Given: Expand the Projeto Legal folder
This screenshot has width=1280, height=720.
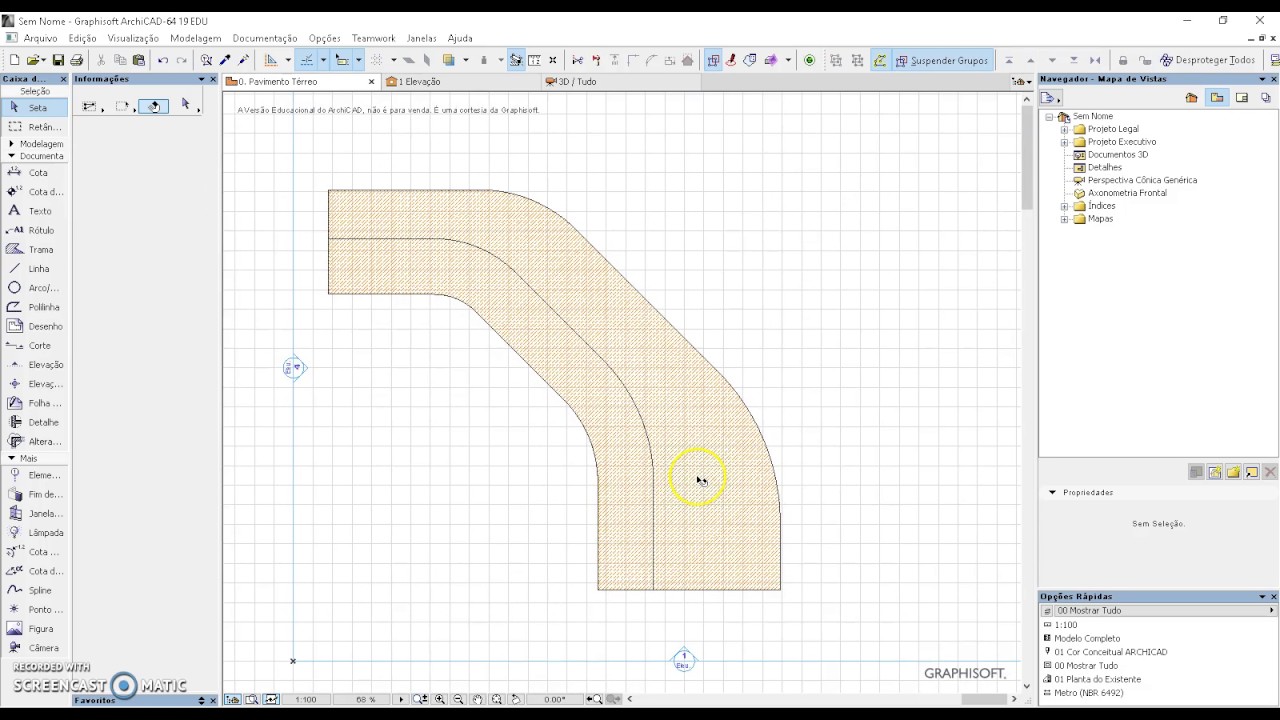Looking at the screenshot, I should pyautogui.click(x=1065, y=129).
